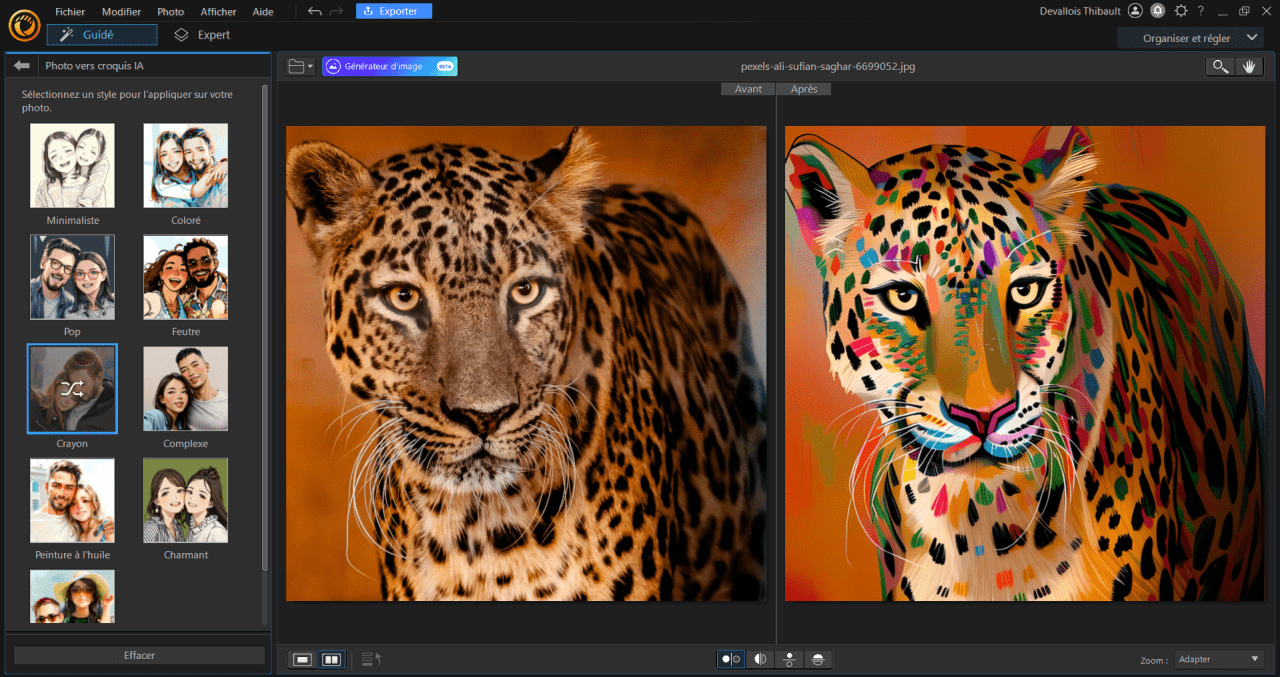Image resolution: width=1280 pixels, height=677 pixels.
Task: Open preferences gear icon
Action: pyautogui.click(x=1181, y=11)
